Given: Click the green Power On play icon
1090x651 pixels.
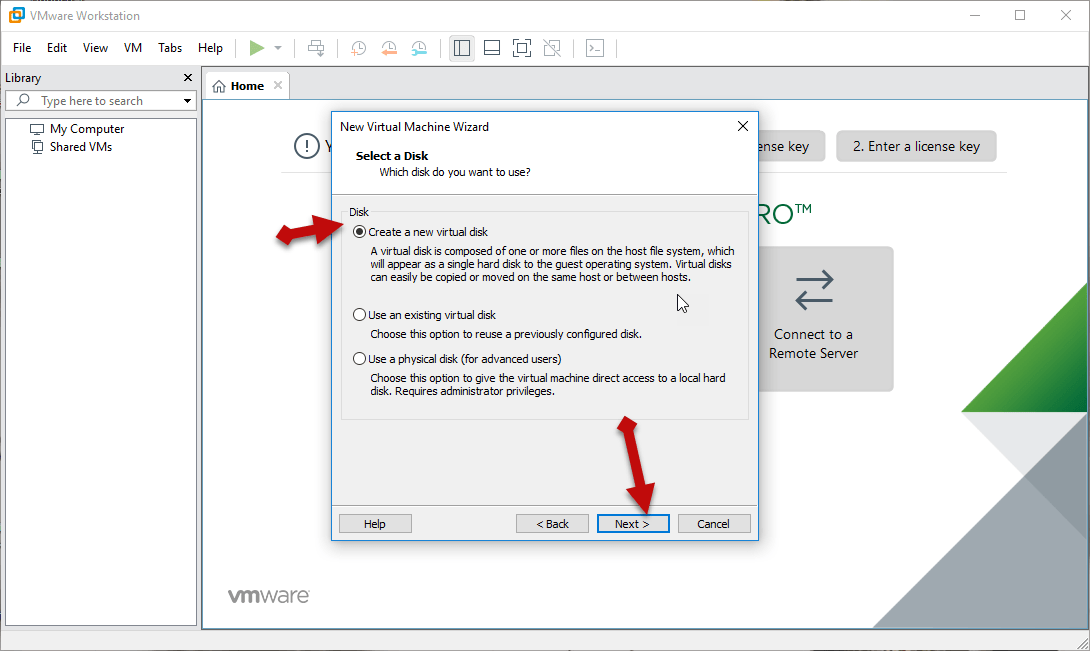Looking at the screenshot, I should [x=257, y=48].
